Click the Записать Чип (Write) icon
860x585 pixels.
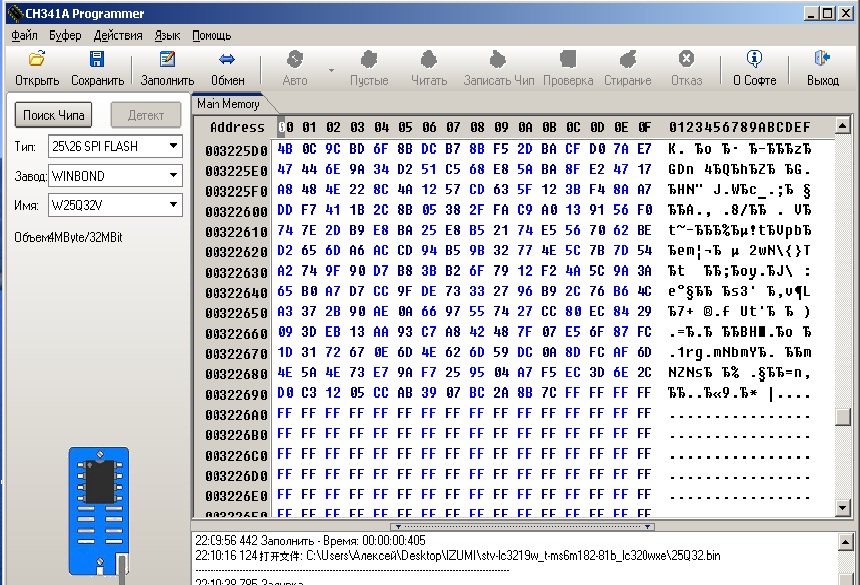499,60
